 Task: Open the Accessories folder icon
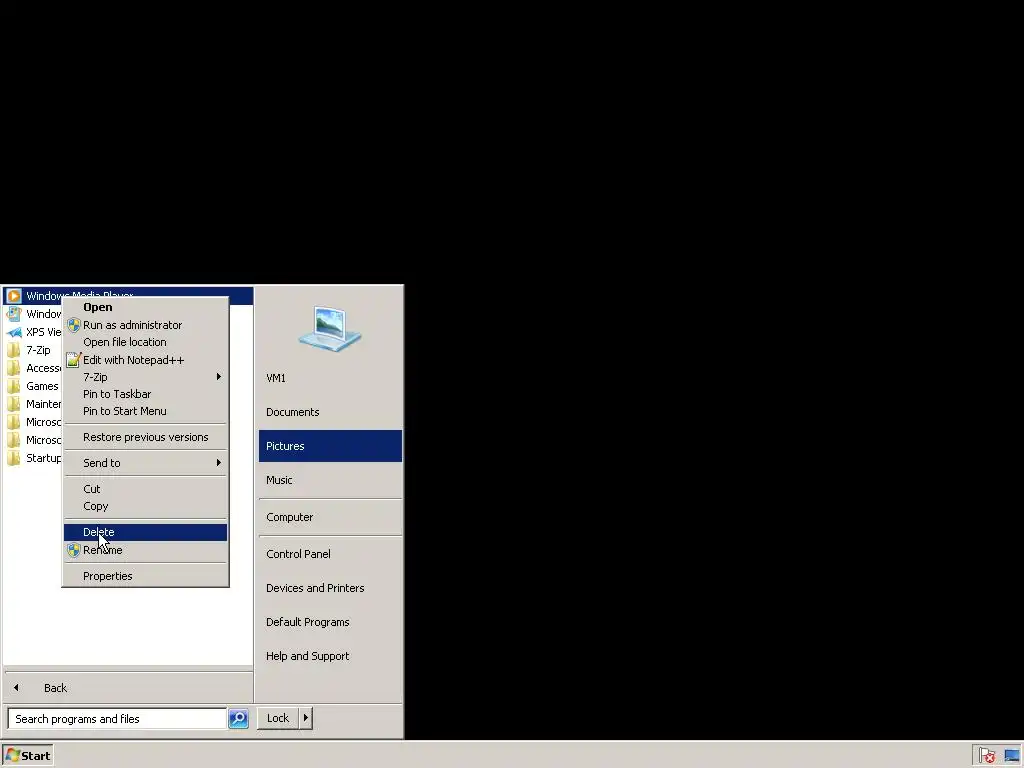14,368
